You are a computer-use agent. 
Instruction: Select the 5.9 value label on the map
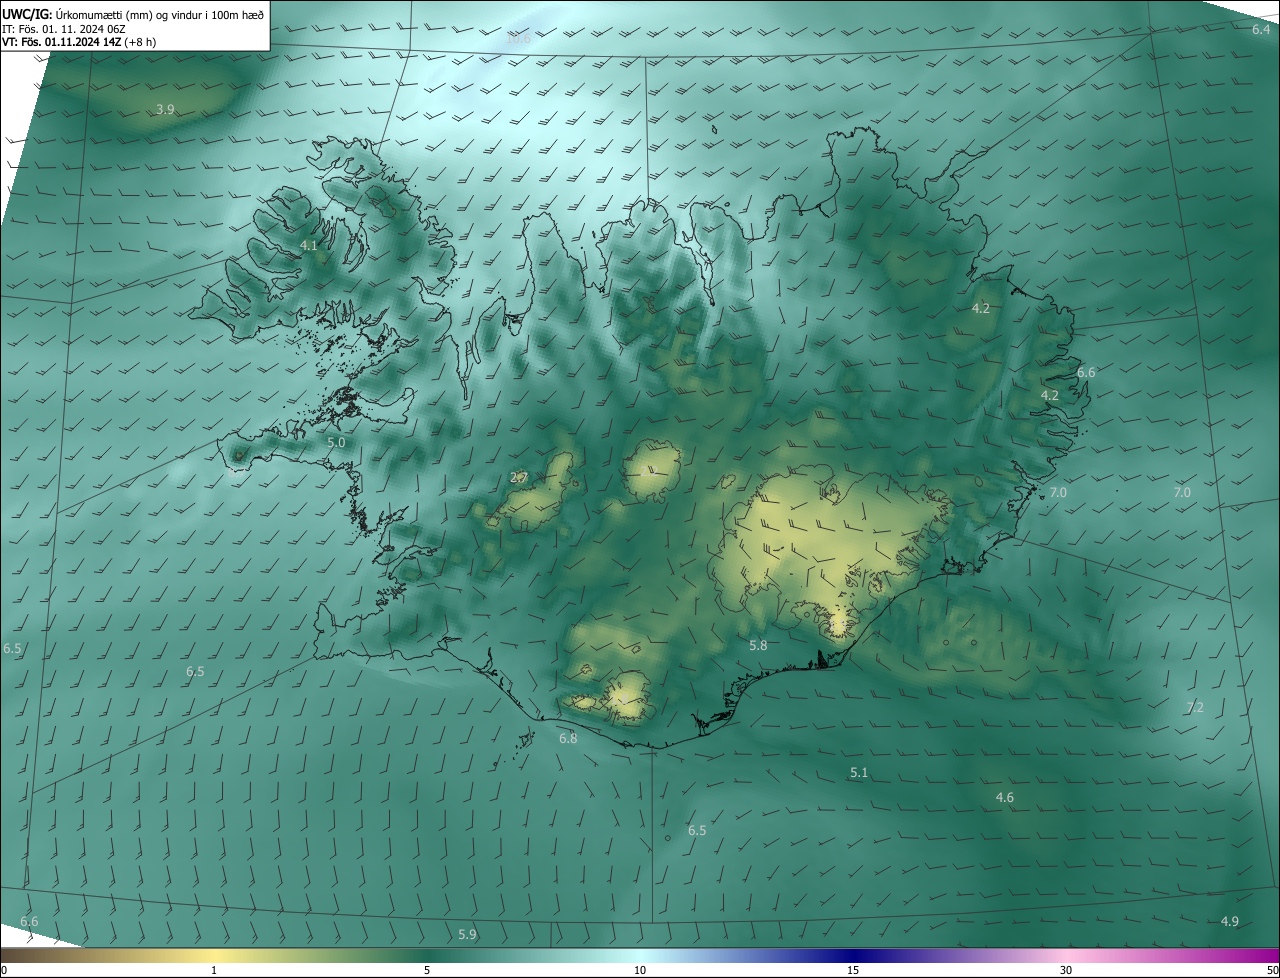467,935
